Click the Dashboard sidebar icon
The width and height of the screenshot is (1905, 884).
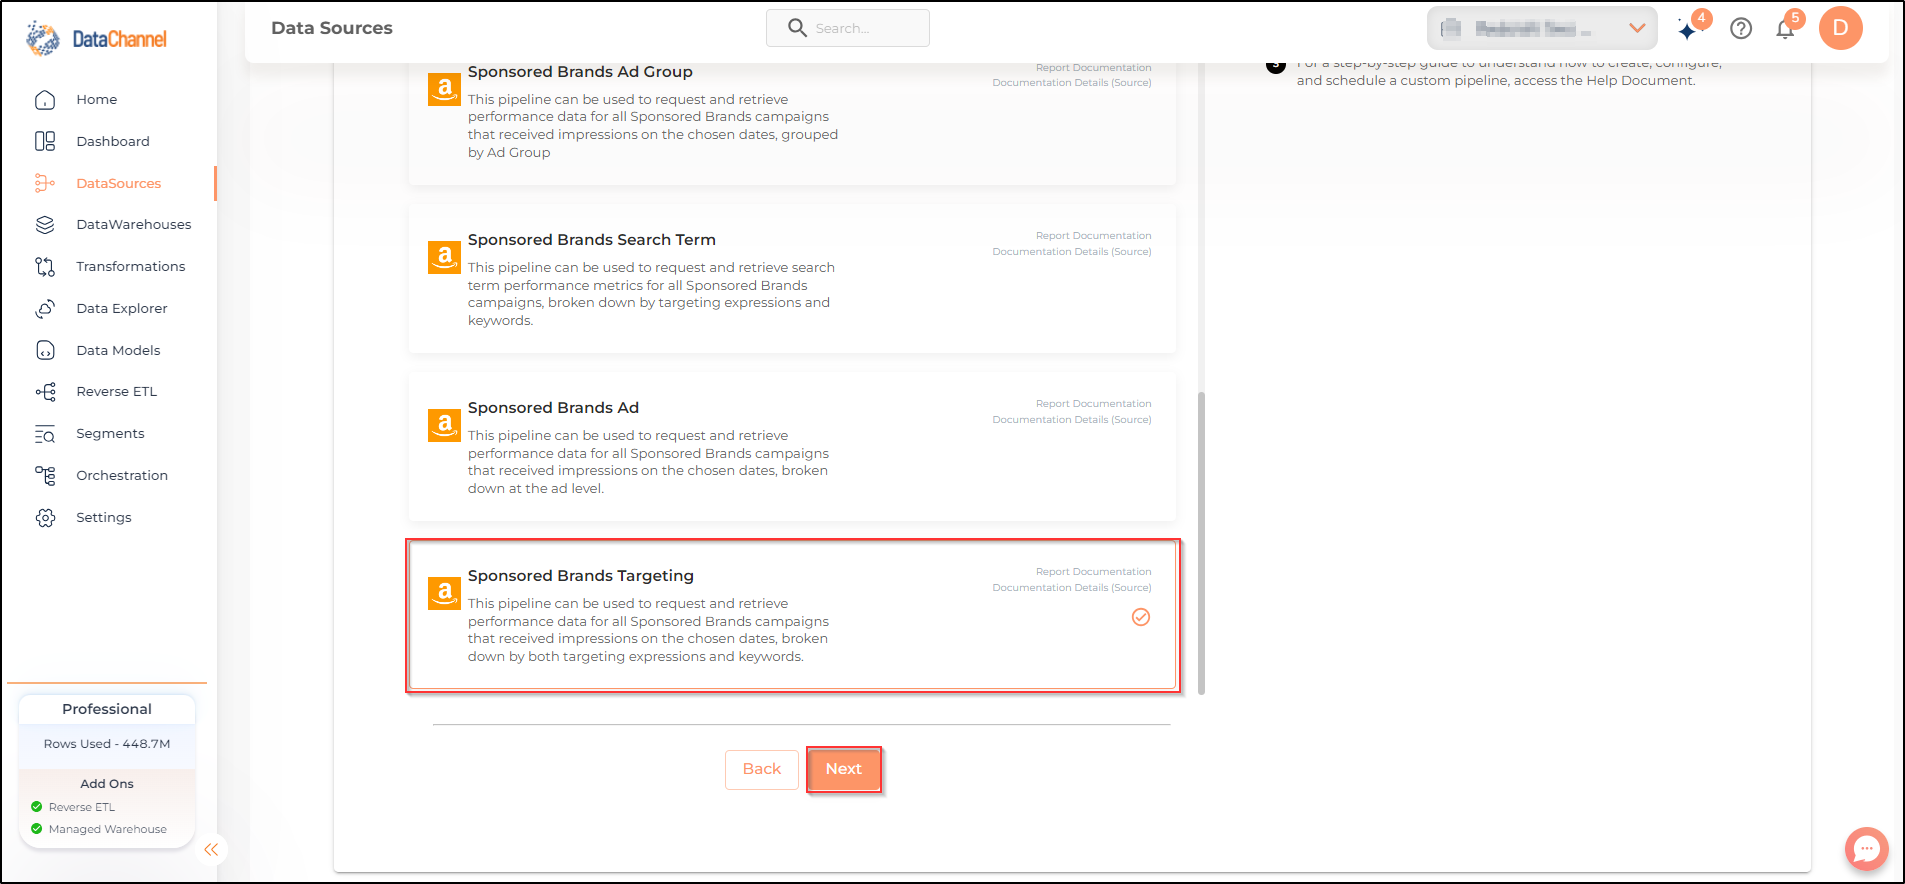pyautogui.click(x=45, y=142)
